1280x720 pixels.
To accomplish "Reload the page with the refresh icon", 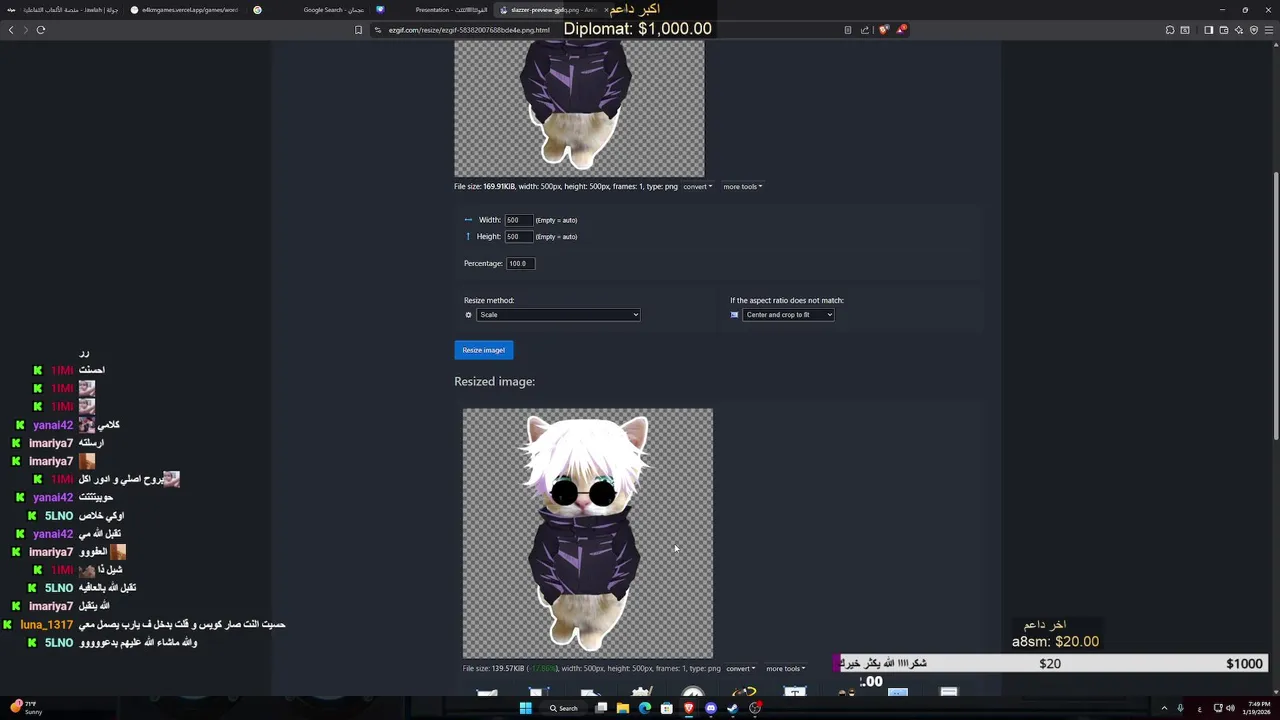I will pyautogui.click(x=41, y=30).
